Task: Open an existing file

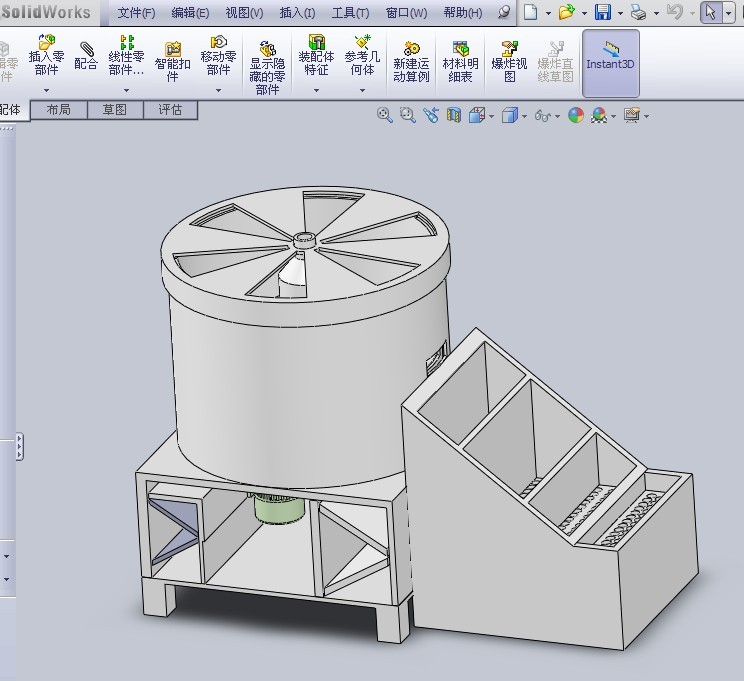Action: tap(567, 12)
